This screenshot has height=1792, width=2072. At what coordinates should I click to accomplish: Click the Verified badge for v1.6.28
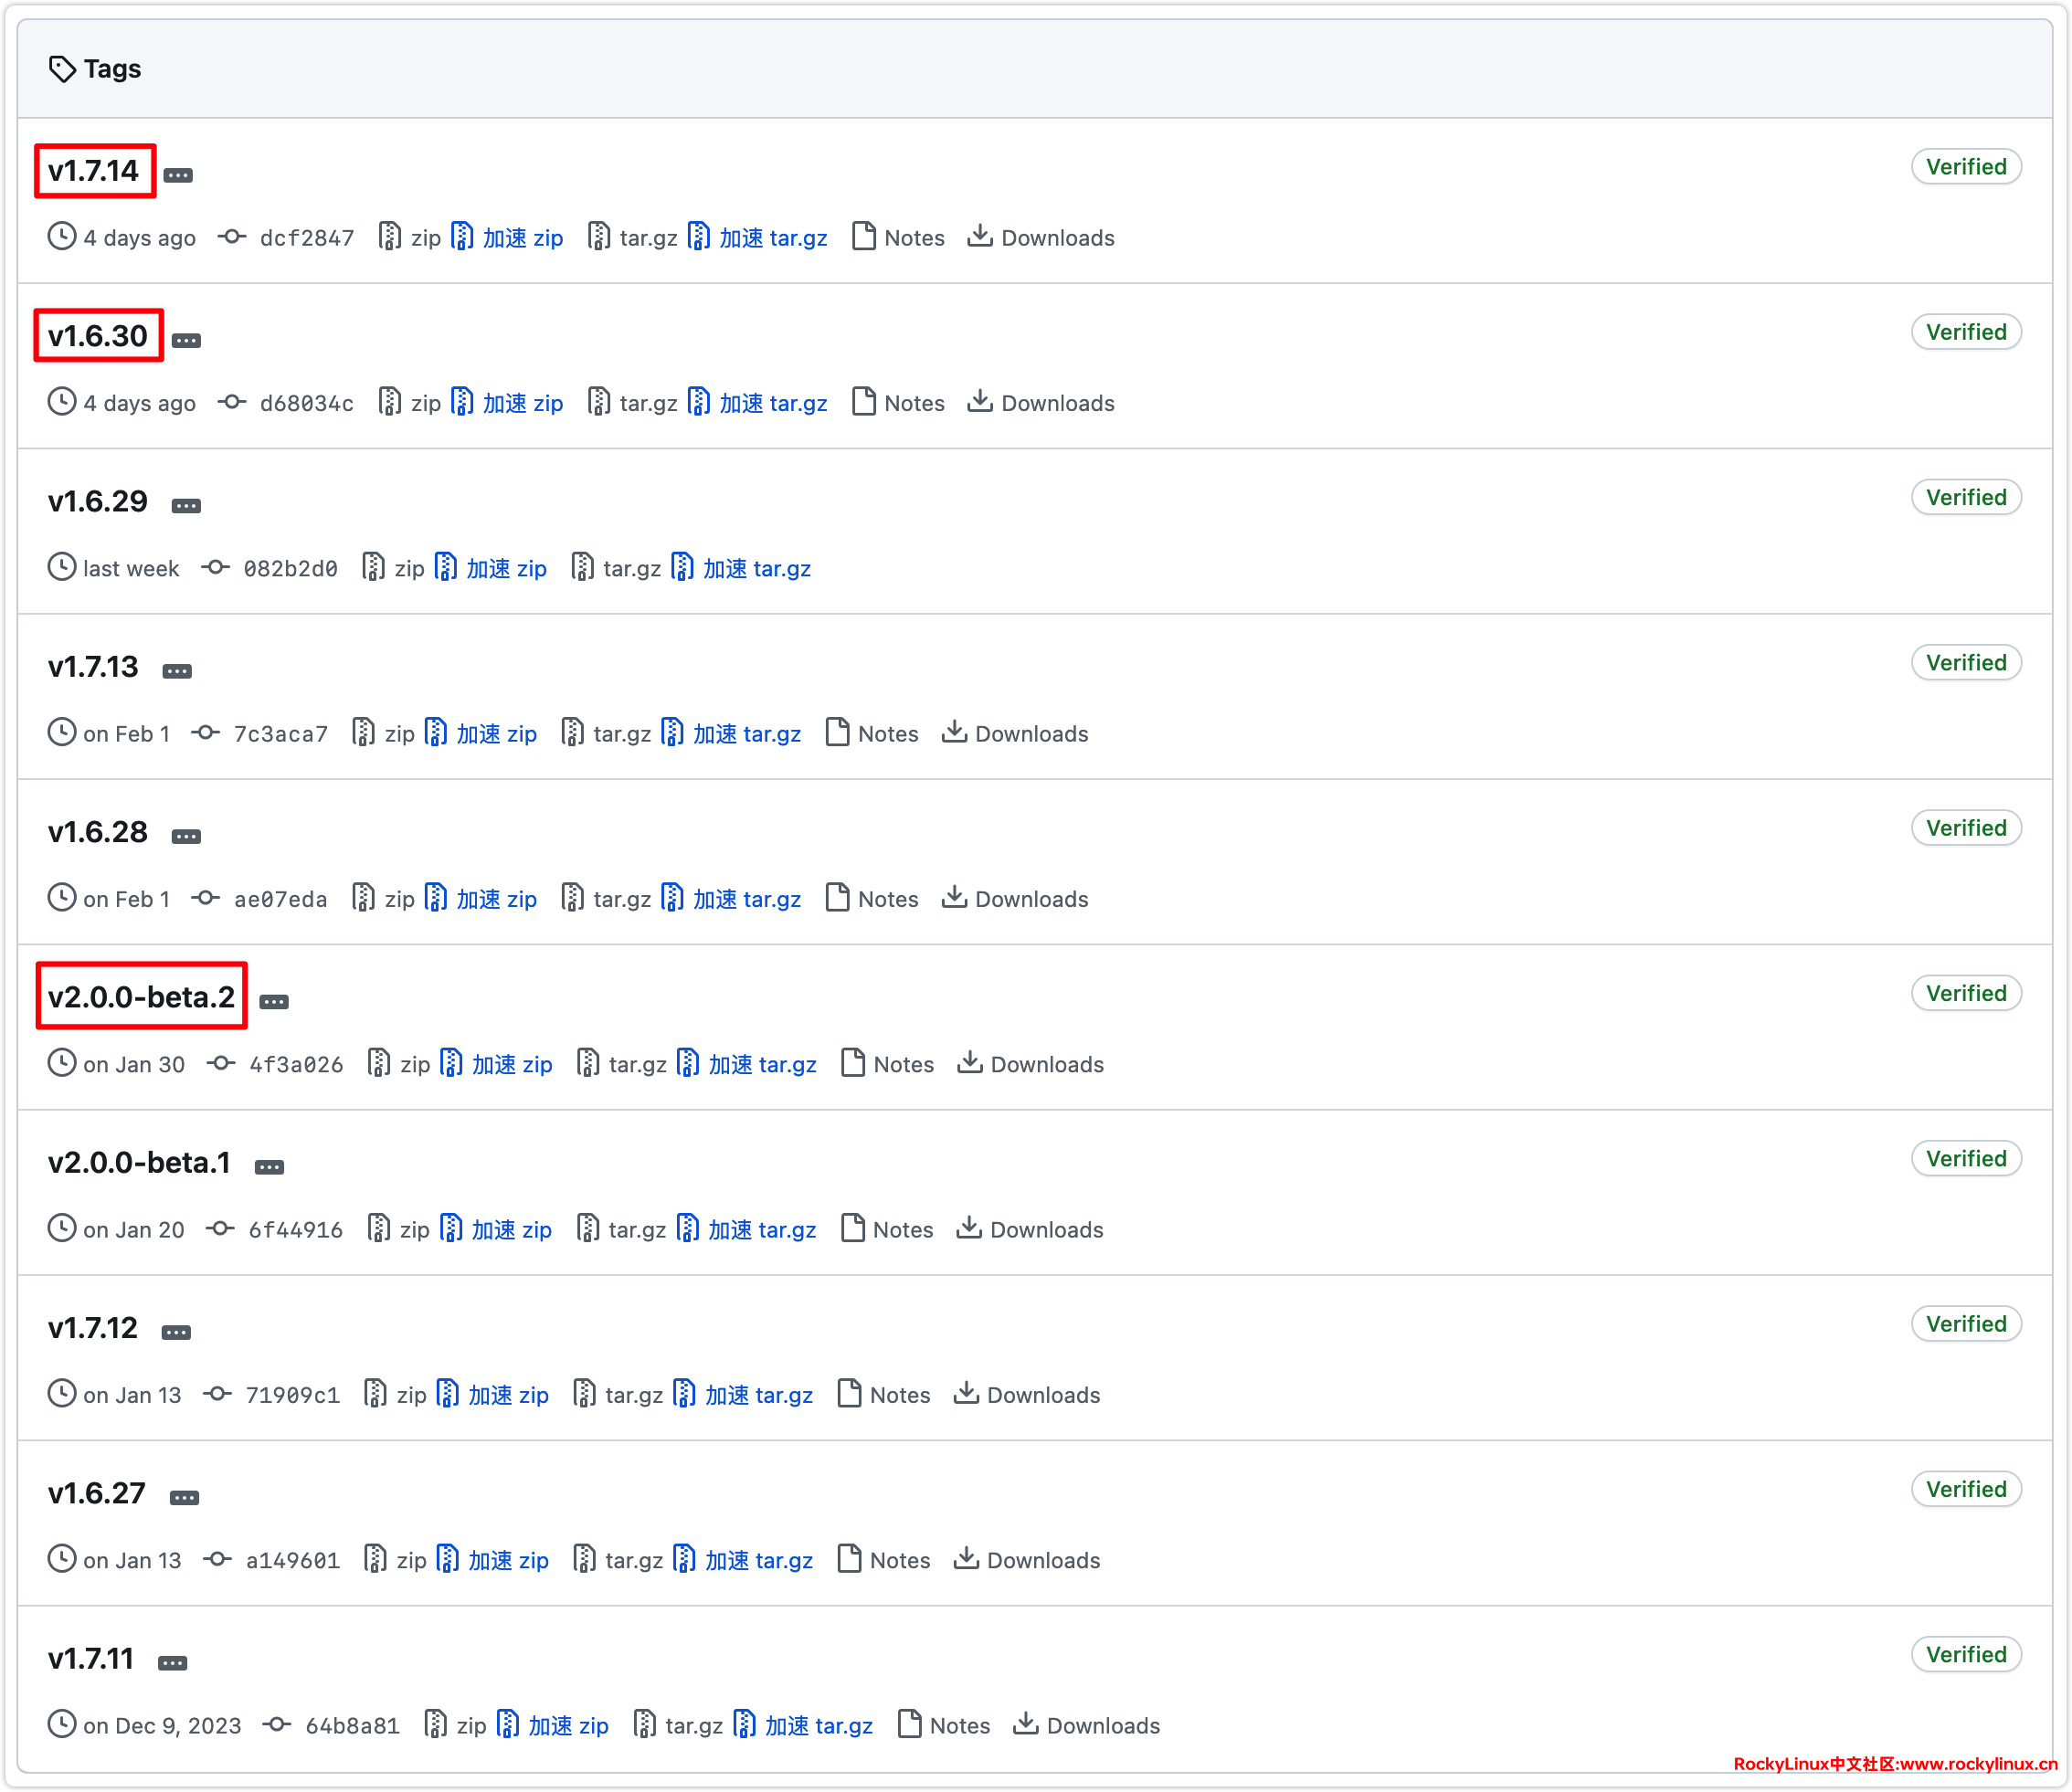pos(1966,828)
